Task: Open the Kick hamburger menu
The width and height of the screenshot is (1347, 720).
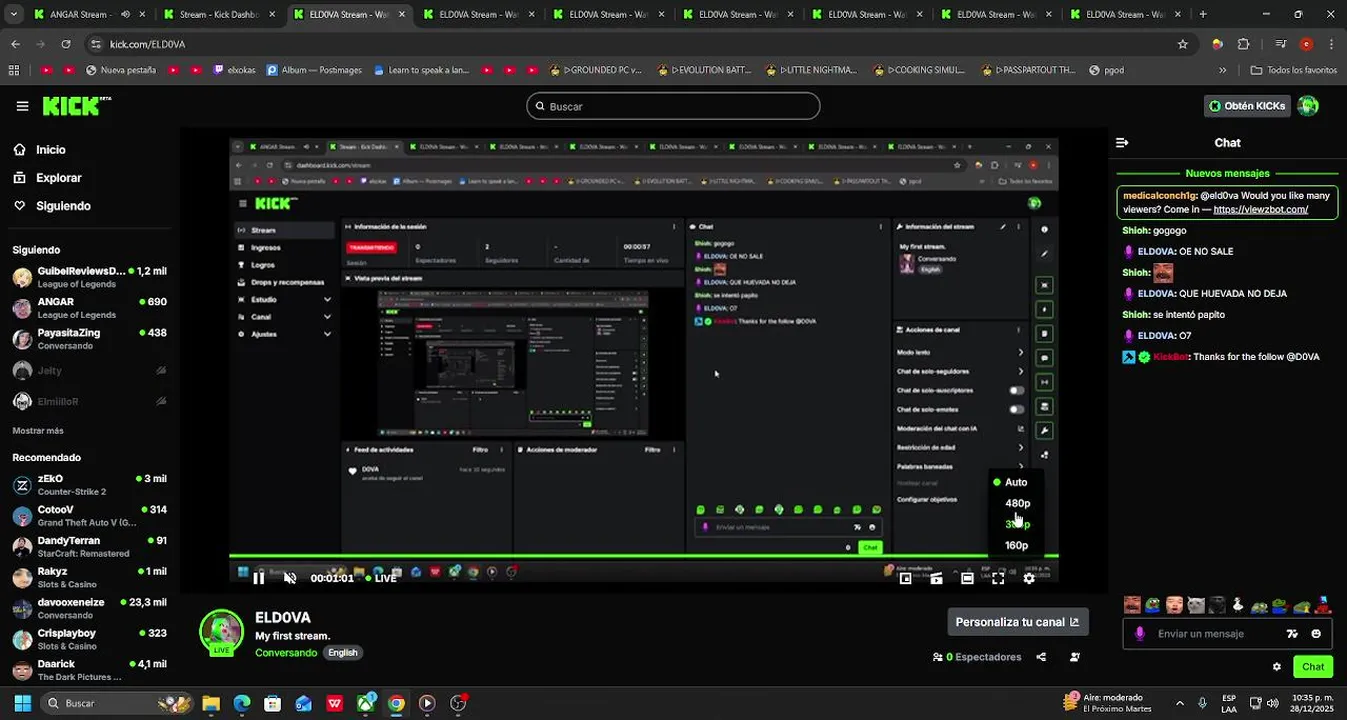Action: [22, 106]
